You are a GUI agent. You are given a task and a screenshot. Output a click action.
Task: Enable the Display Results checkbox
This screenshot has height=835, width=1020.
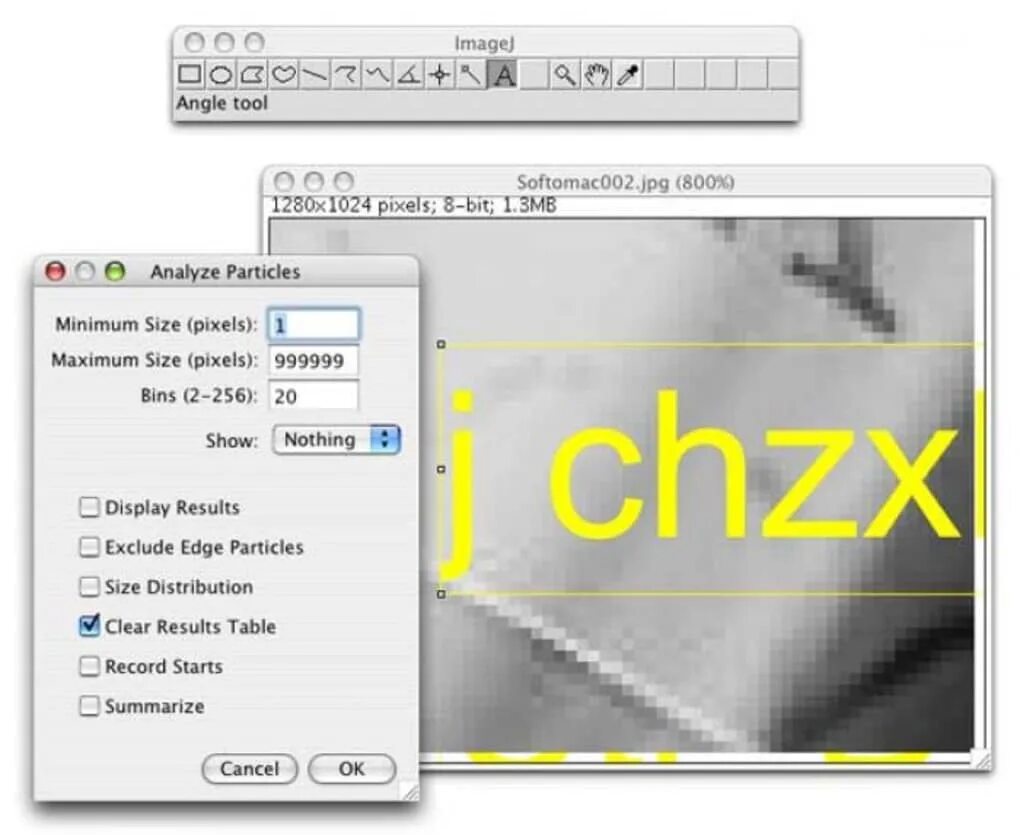pyautogui.click(x=89, y=507)
